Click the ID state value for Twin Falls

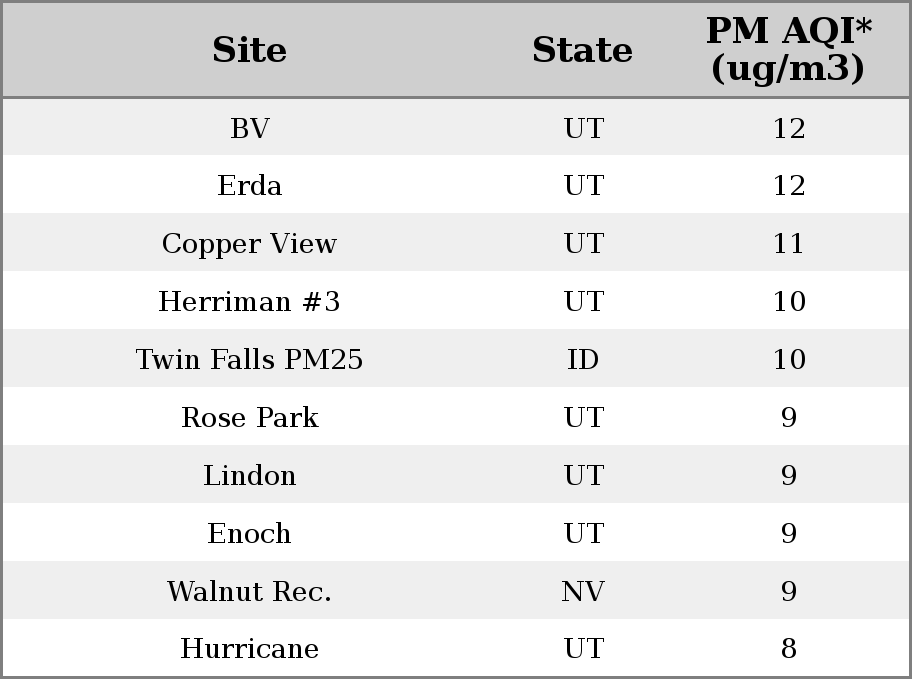[x=583, y=359]
